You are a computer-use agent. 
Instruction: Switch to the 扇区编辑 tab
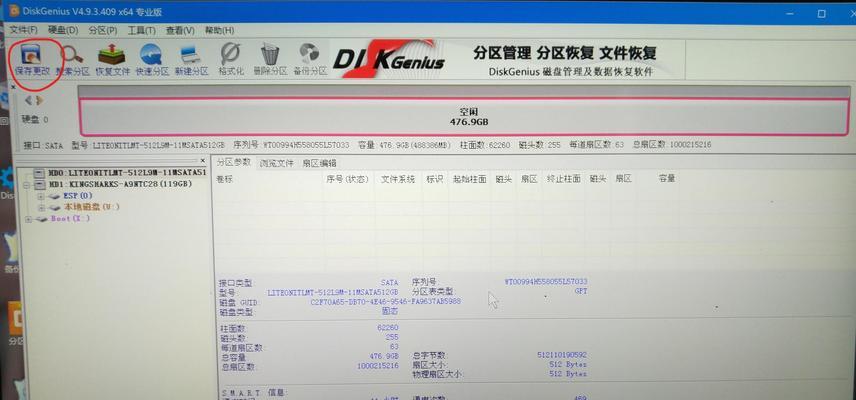(319, 163)
